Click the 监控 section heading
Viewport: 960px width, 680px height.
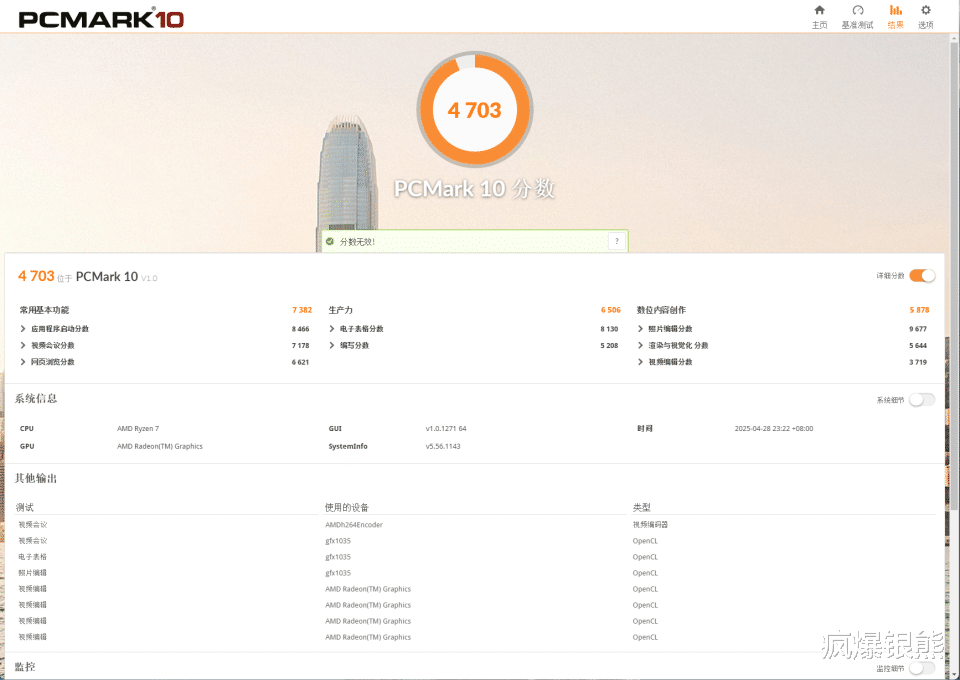click(x=25, y=667)
